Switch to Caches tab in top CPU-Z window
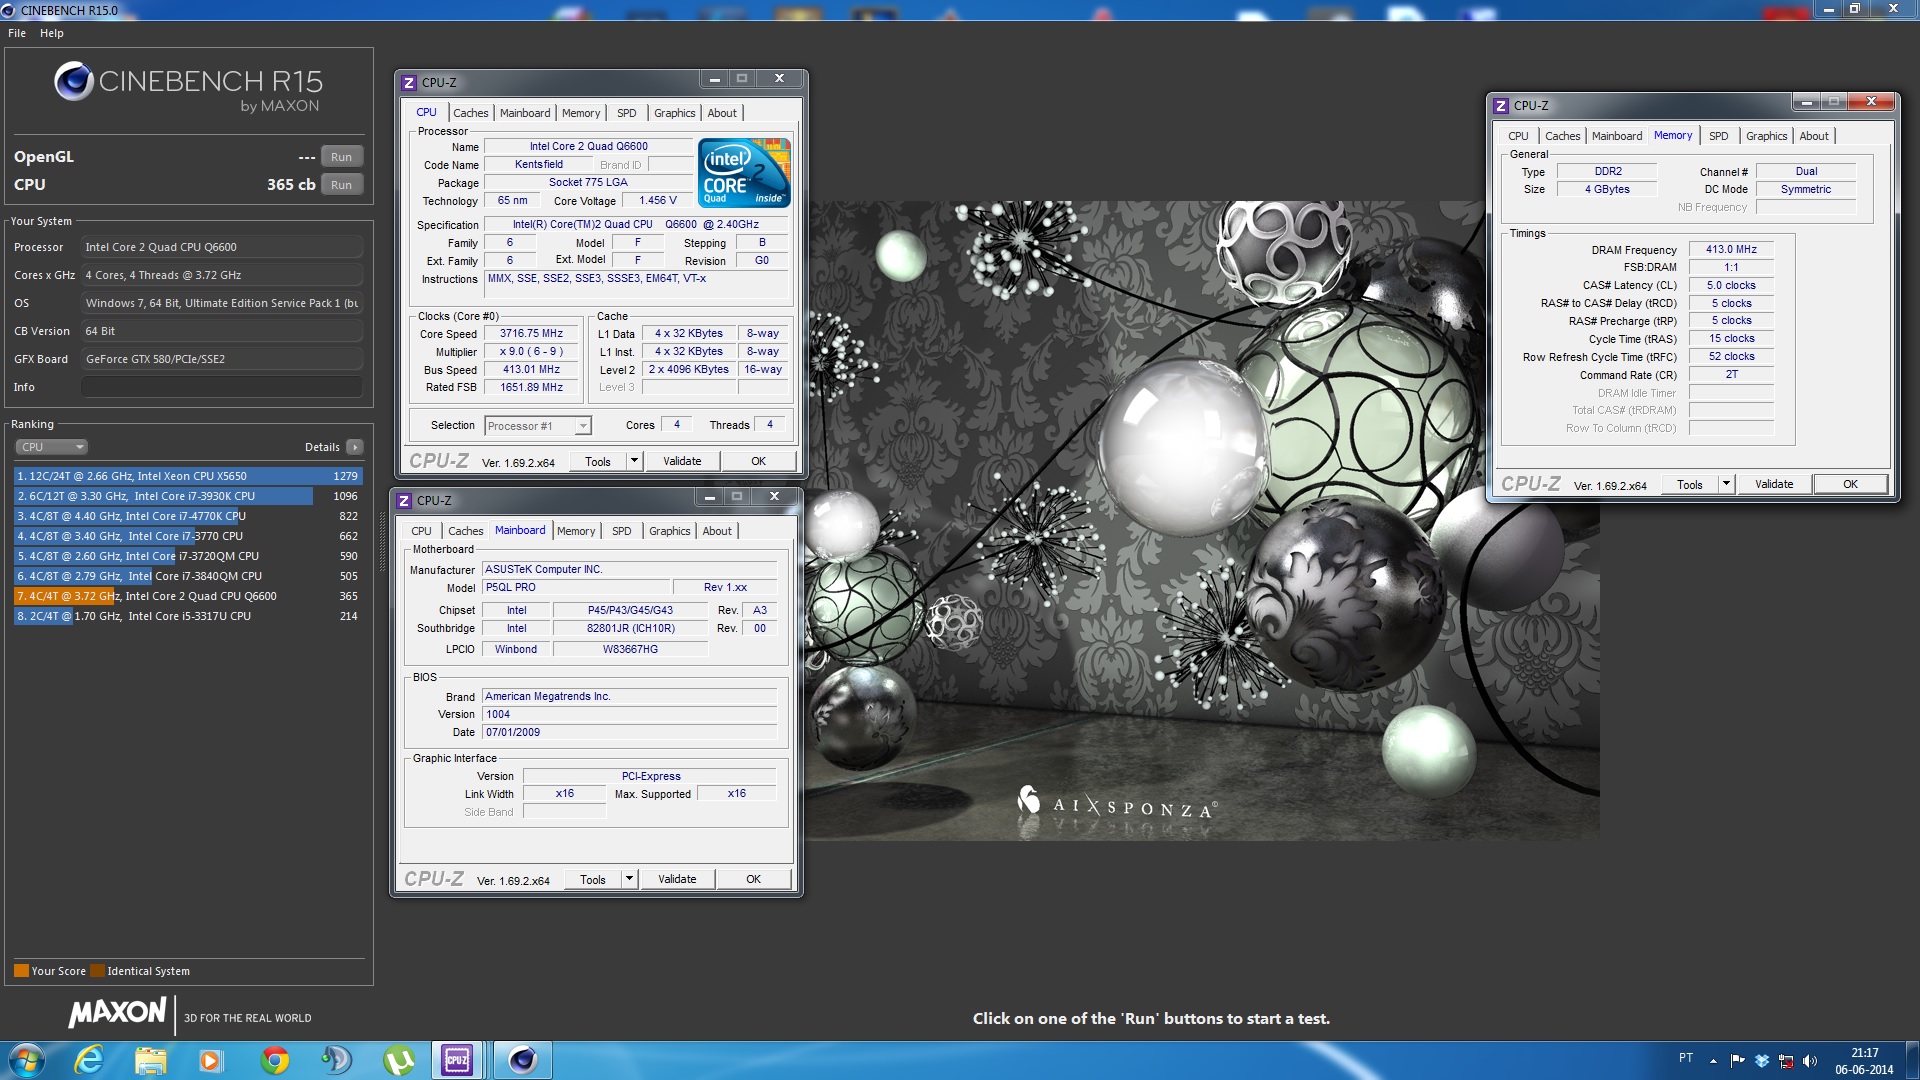 (470, 113)
